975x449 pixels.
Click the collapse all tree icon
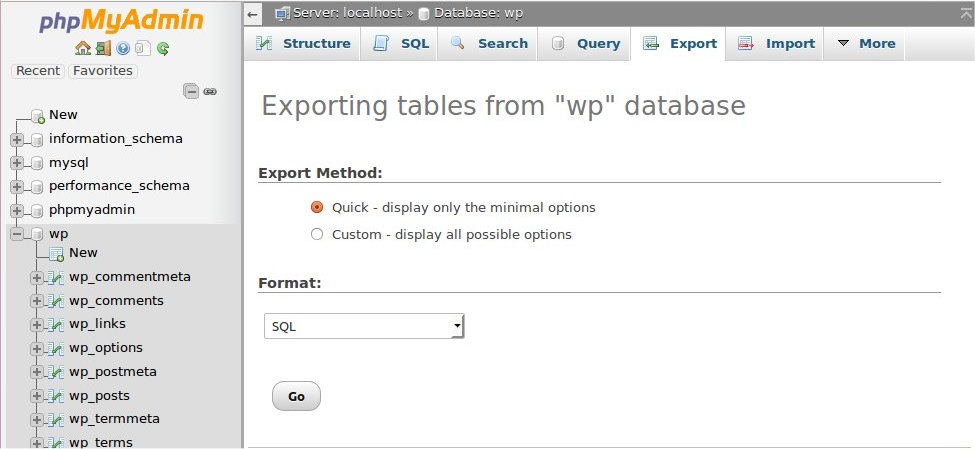(x=190, y=91)
